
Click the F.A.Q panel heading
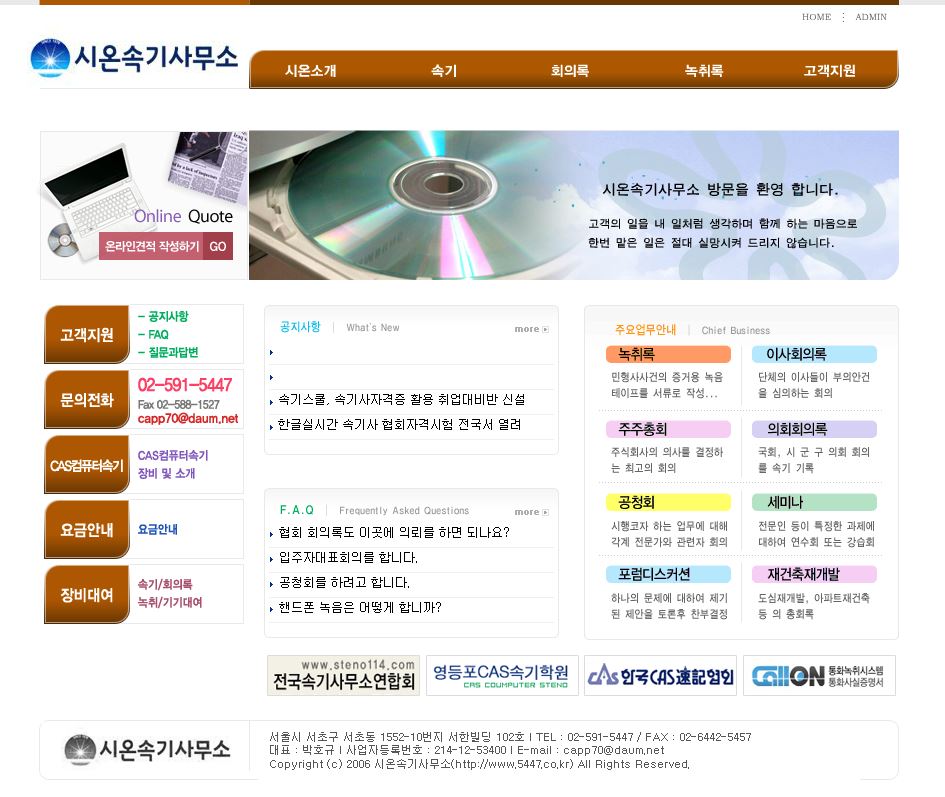(297, 511)
